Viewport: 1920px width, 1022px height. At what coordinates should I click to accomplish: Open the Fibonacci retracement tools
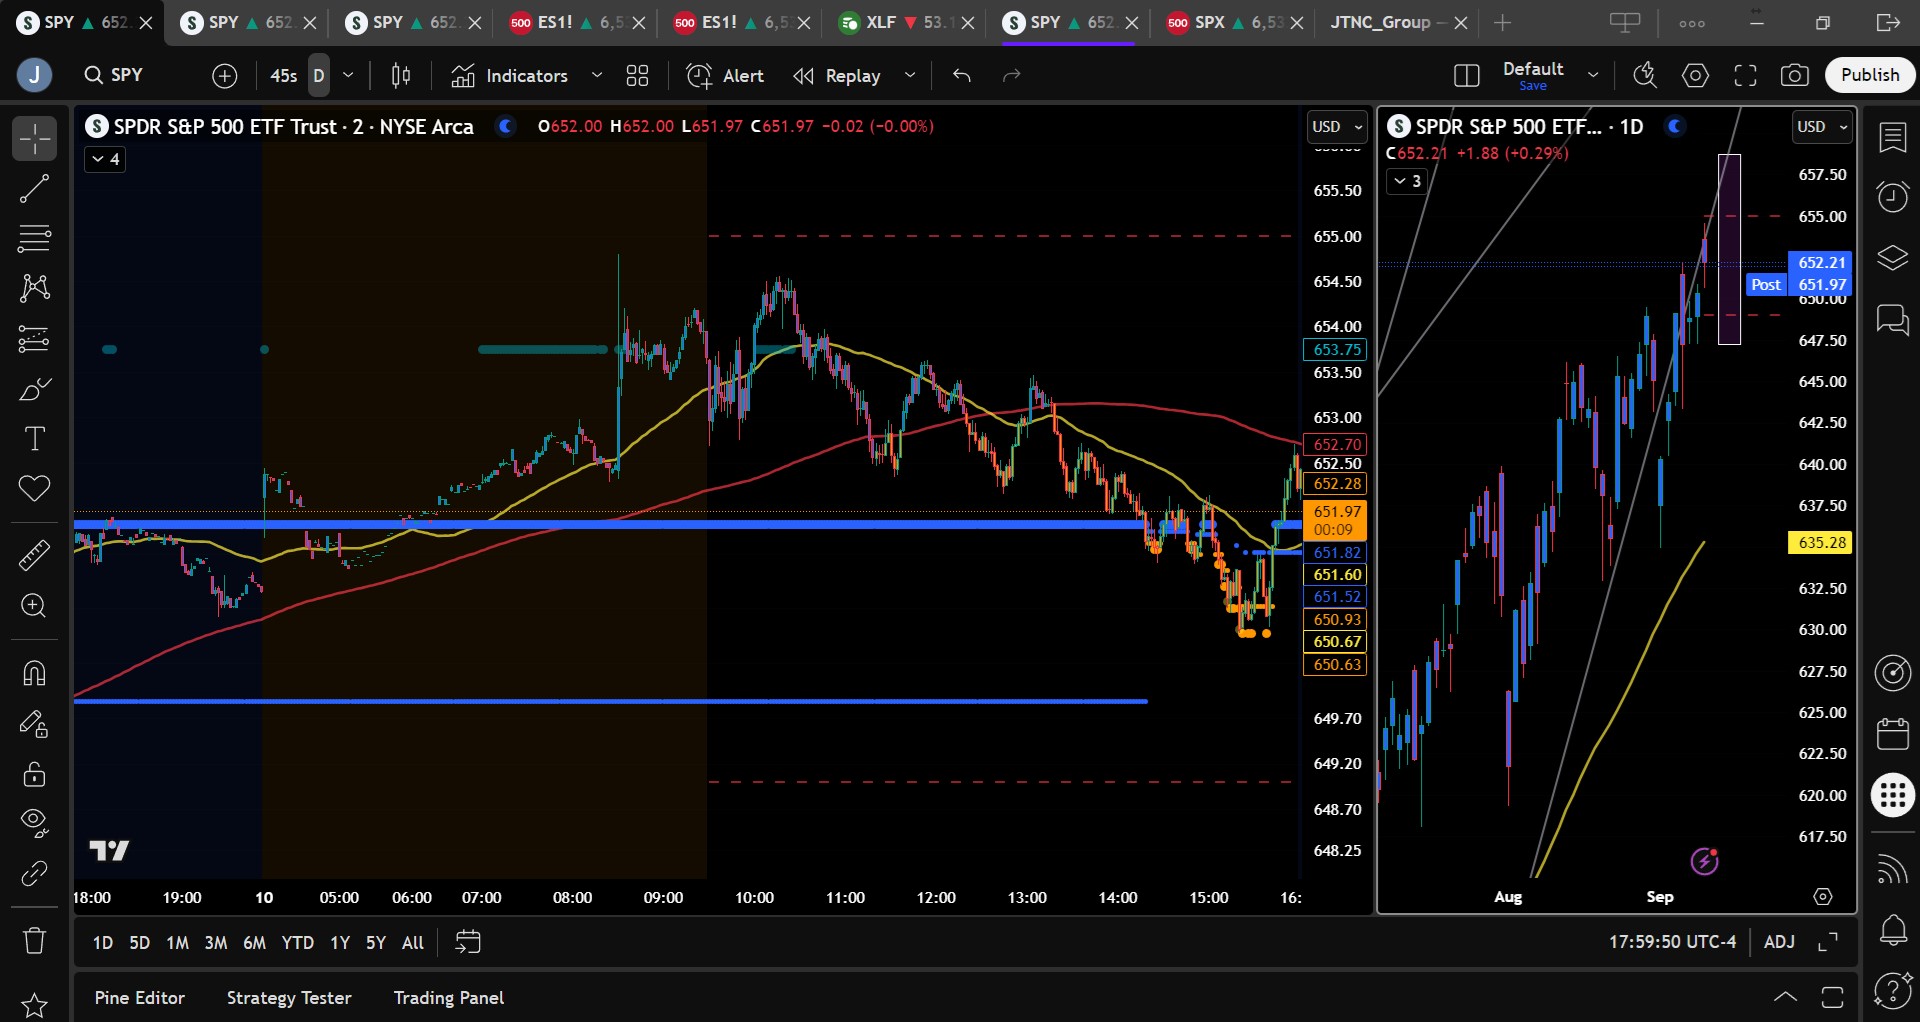(x=34, y=239)
